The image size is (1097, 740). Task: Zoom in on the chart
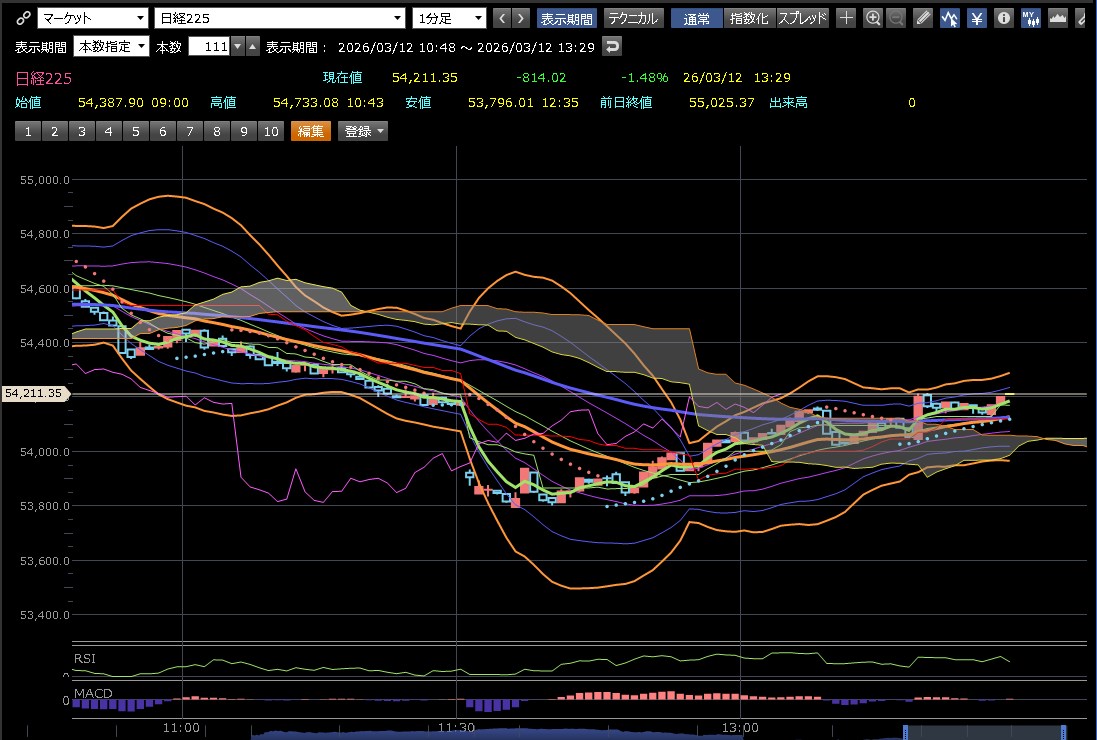pos(873,18)
